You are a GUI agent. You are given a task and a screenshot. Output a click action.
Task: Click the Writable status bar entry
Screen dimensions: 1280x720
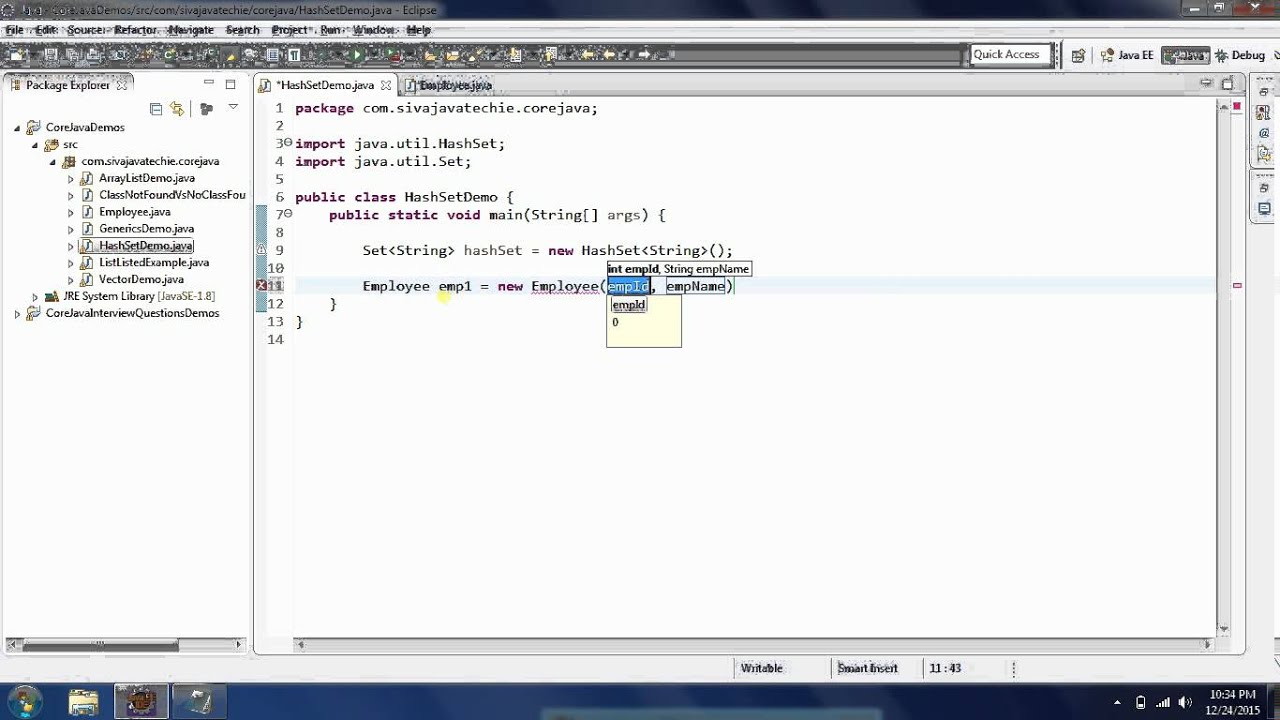(762, 668)
